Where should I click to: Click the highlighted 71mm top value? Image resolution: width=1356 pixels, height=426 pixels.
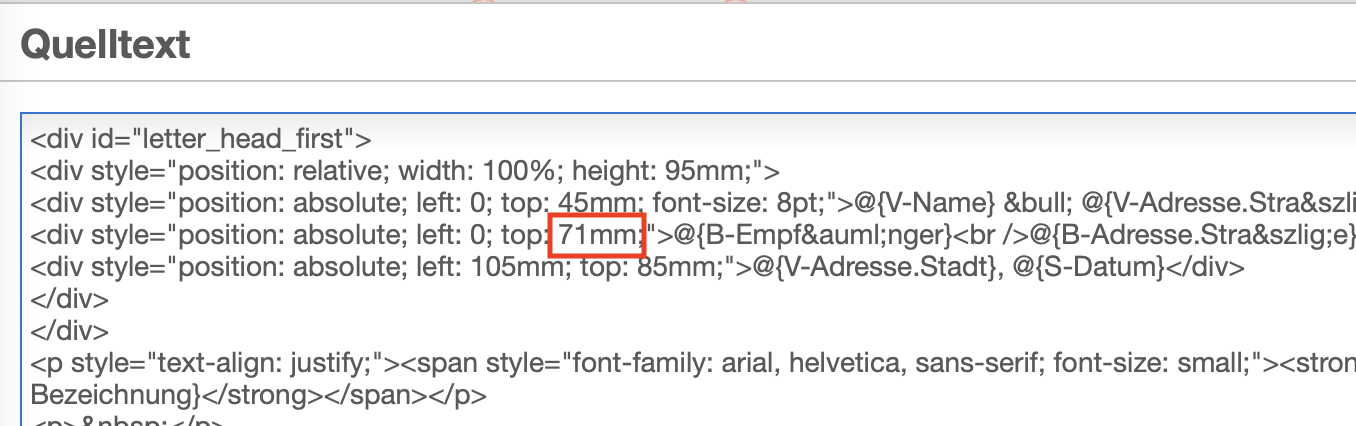tap(597, 235)
